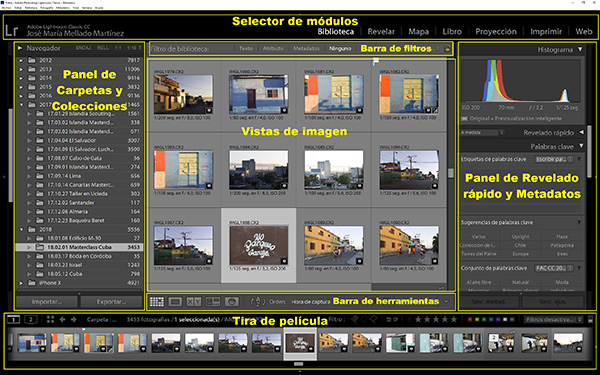Click first star in filmstrip rating filter
The image size is (600, 375).
pyautogui.click(x=418, y=320)
